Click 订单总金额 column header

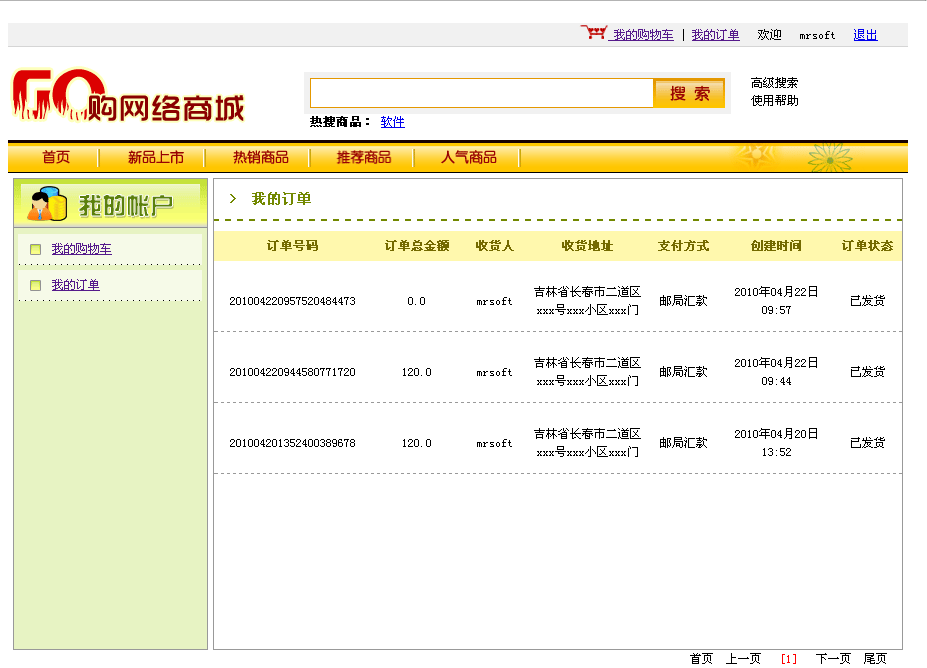click(417, 246)
